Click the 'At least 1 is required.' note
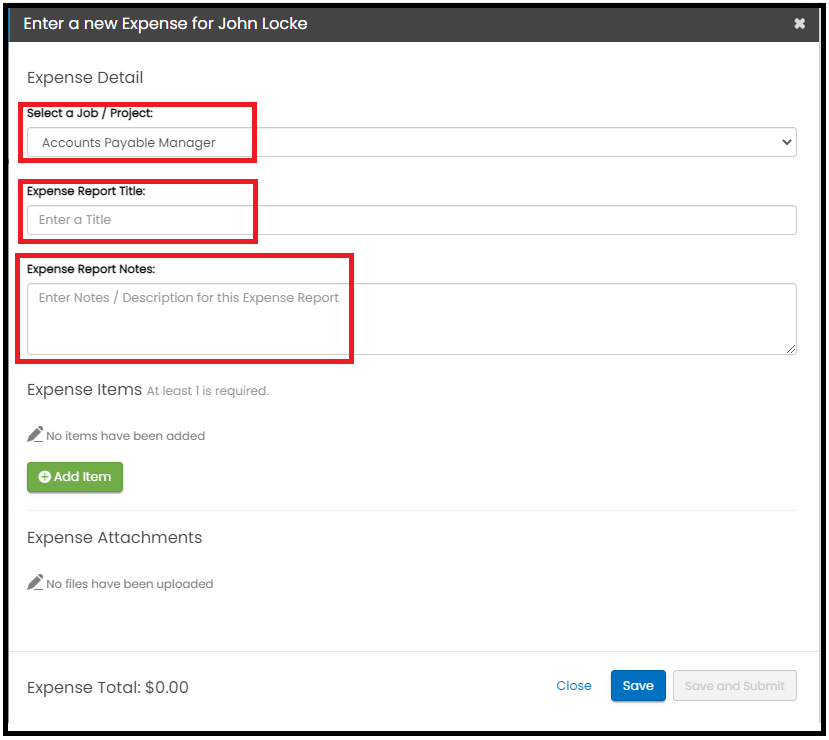This screenshot has width=829, height=740. pyautogui.click(x=208, y=391)
